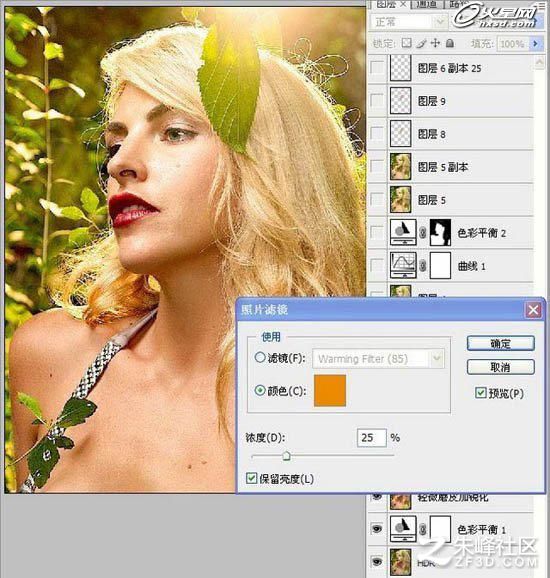Close the 照片滤镜 dialog
The width and height of the screenshot is (550, 578).
click(533, 310)
